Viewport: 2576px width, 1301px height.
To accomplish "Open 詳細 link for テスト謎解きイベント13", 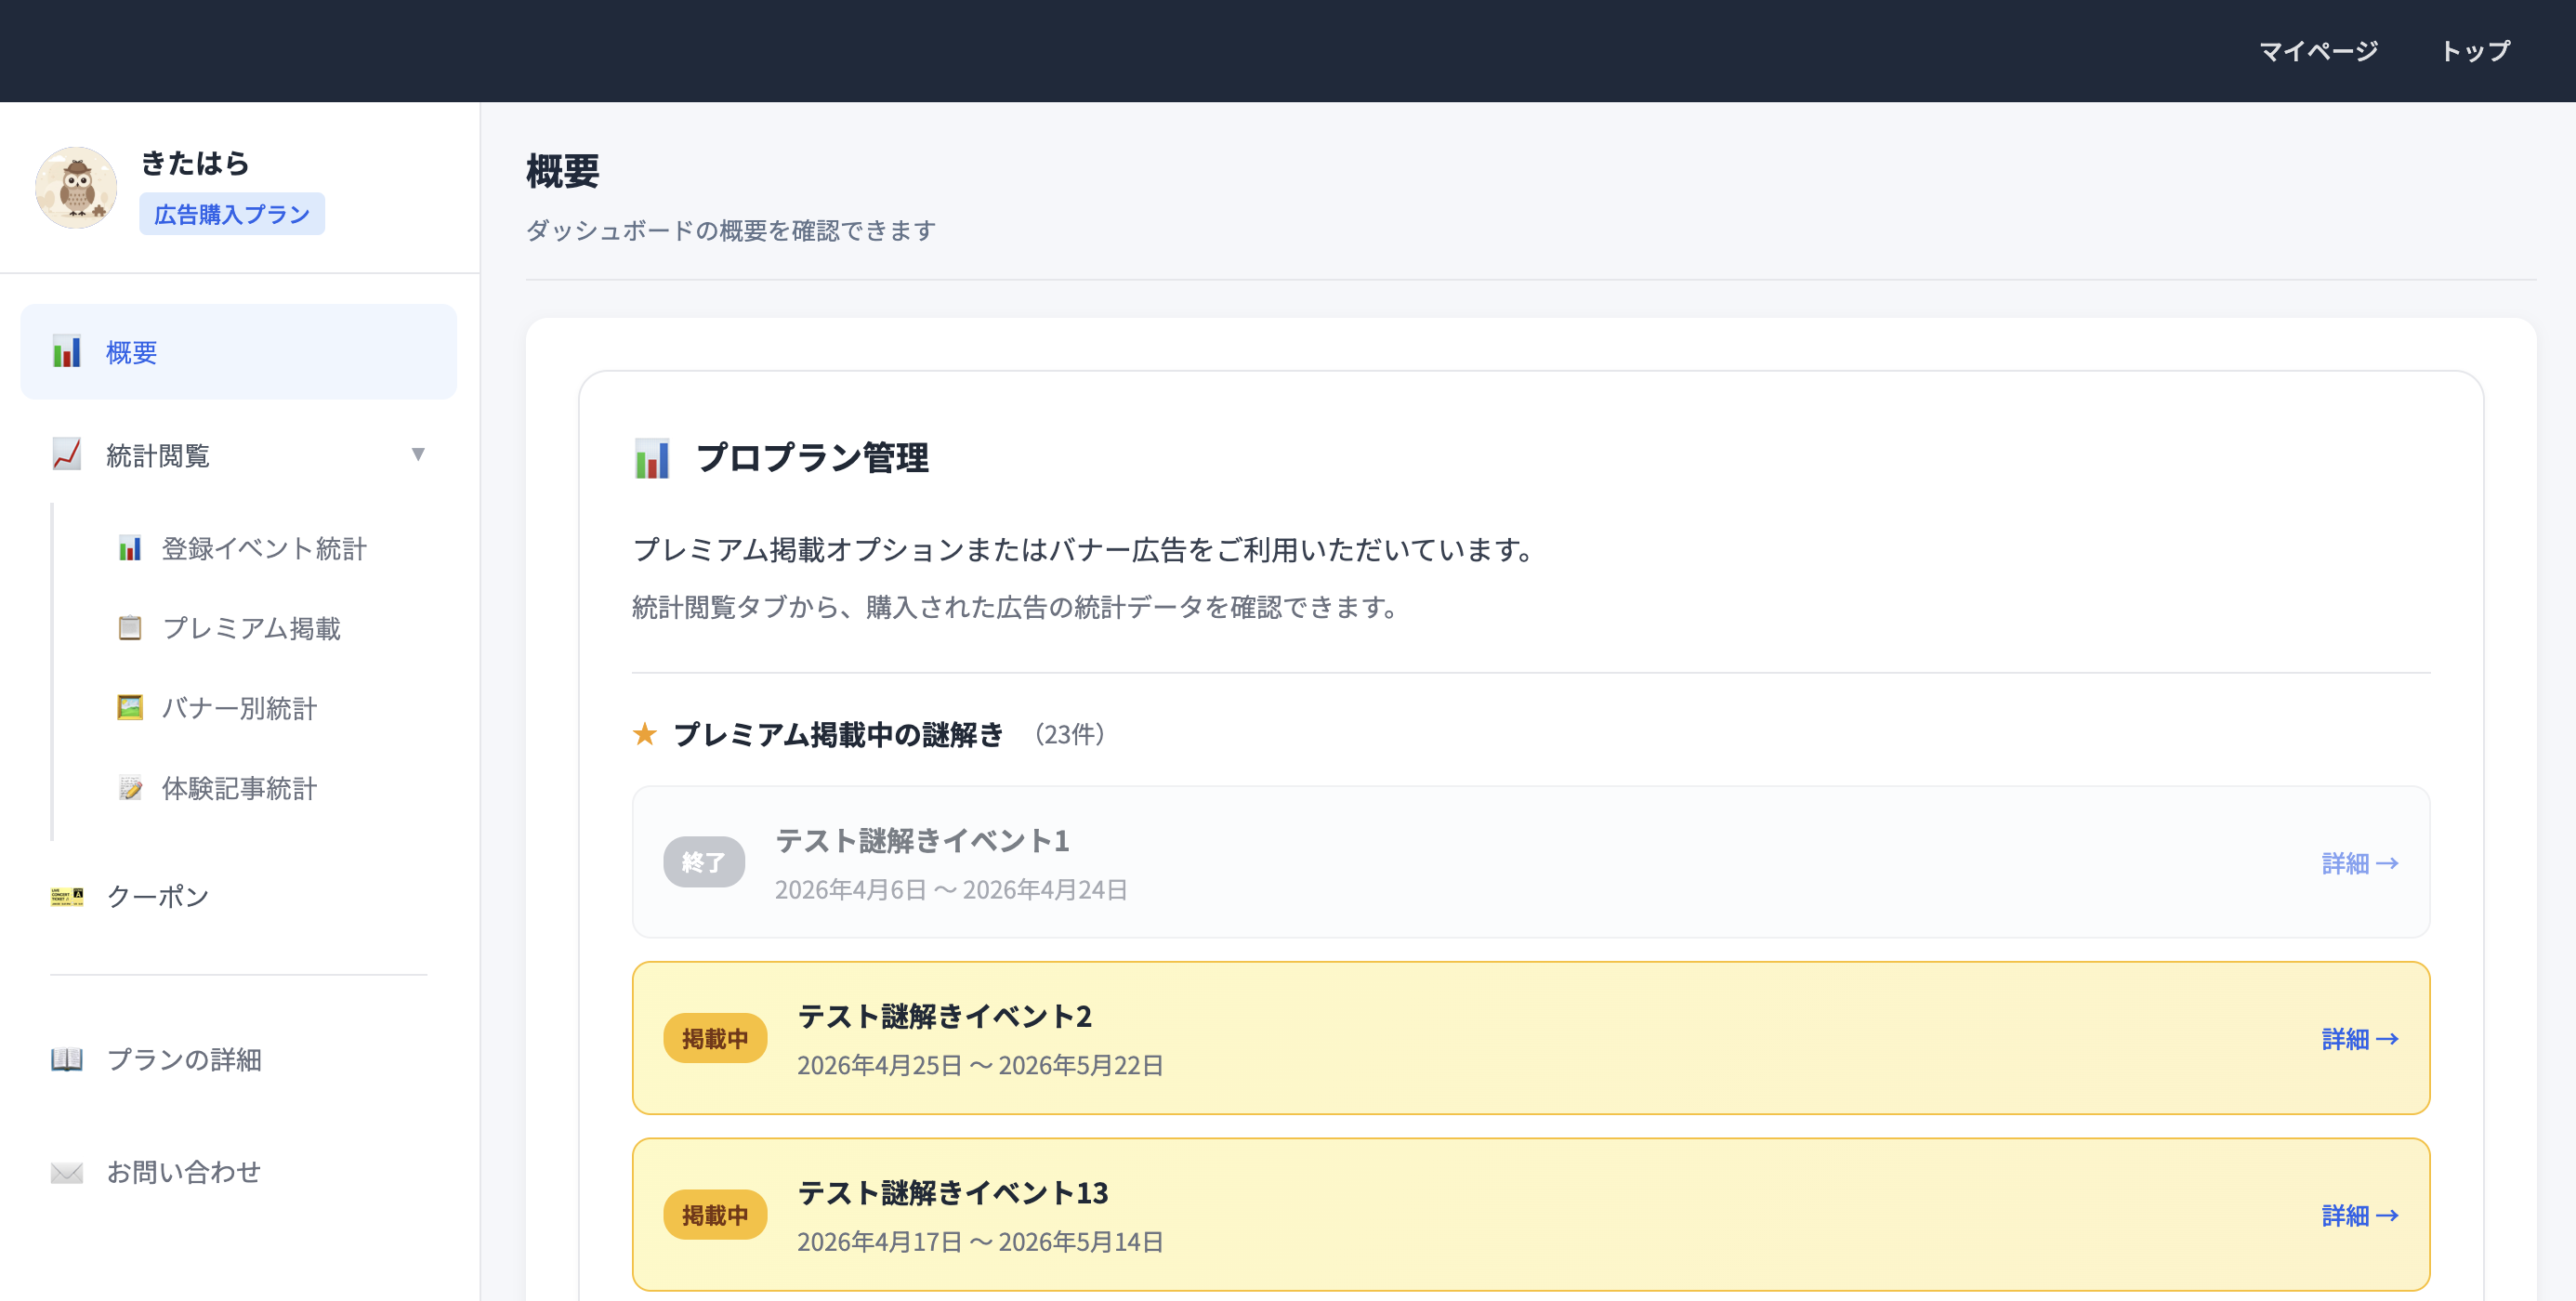I will click(2360, 1215).
